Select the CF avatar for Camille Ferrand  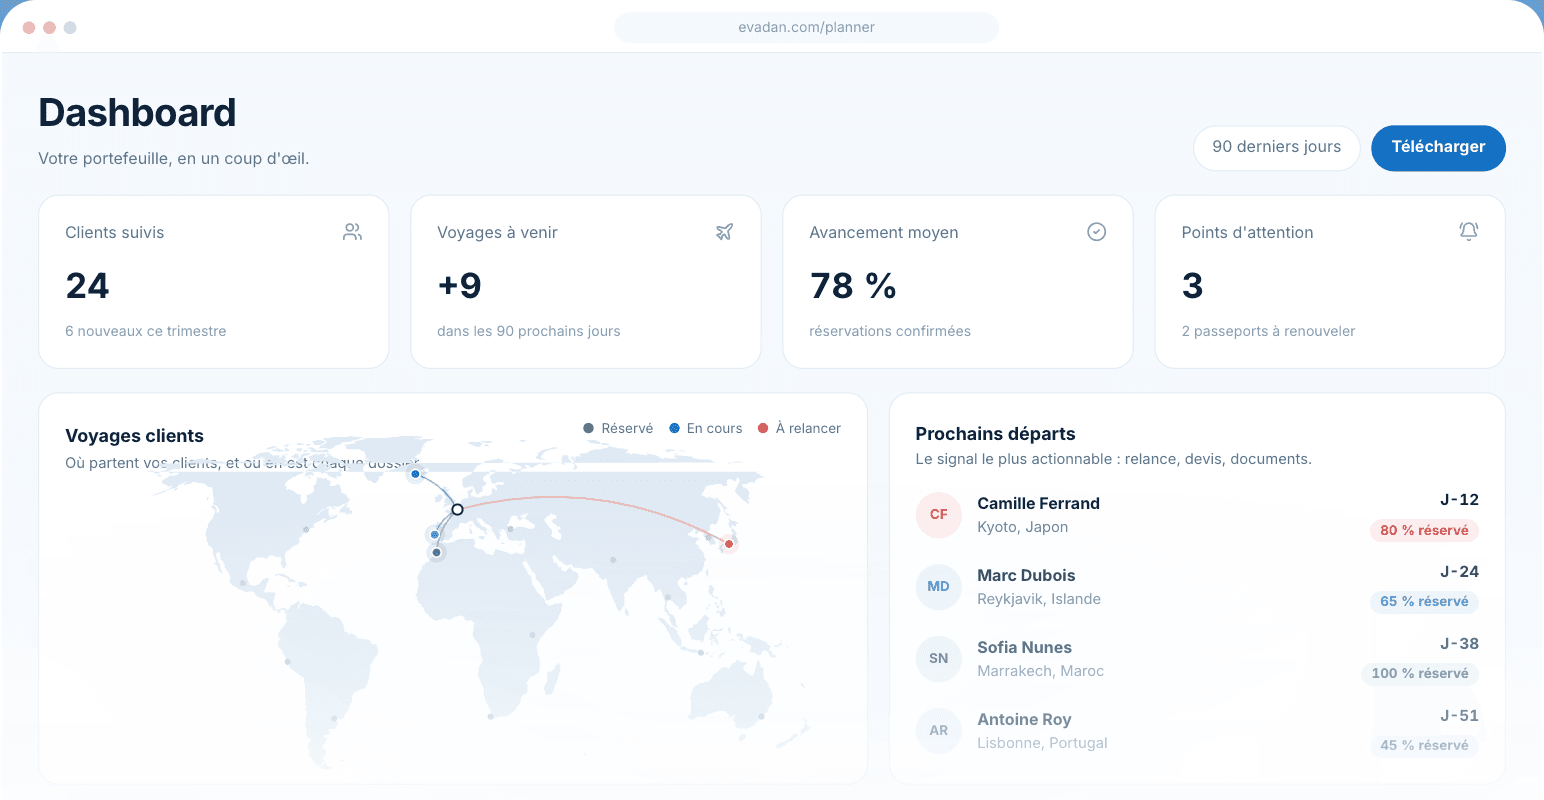point(938,514)
